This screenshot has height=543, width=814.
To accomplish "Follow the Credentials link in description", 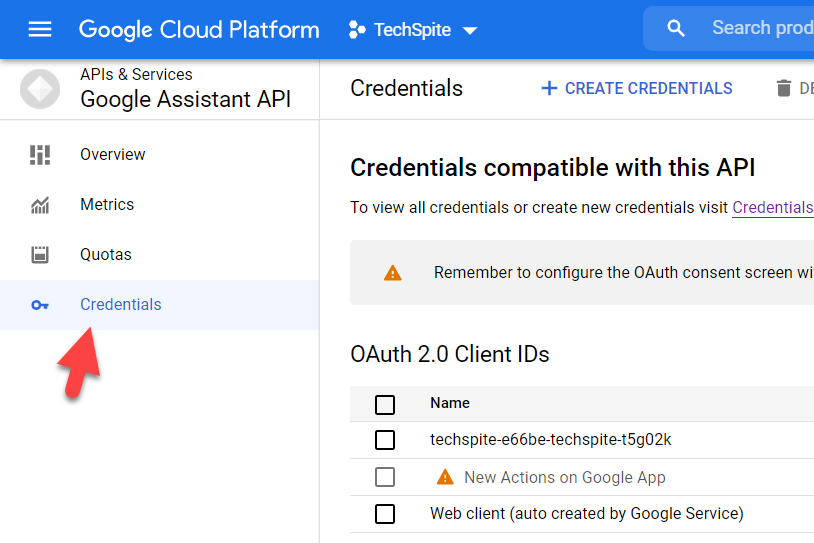I will point(772,208).
